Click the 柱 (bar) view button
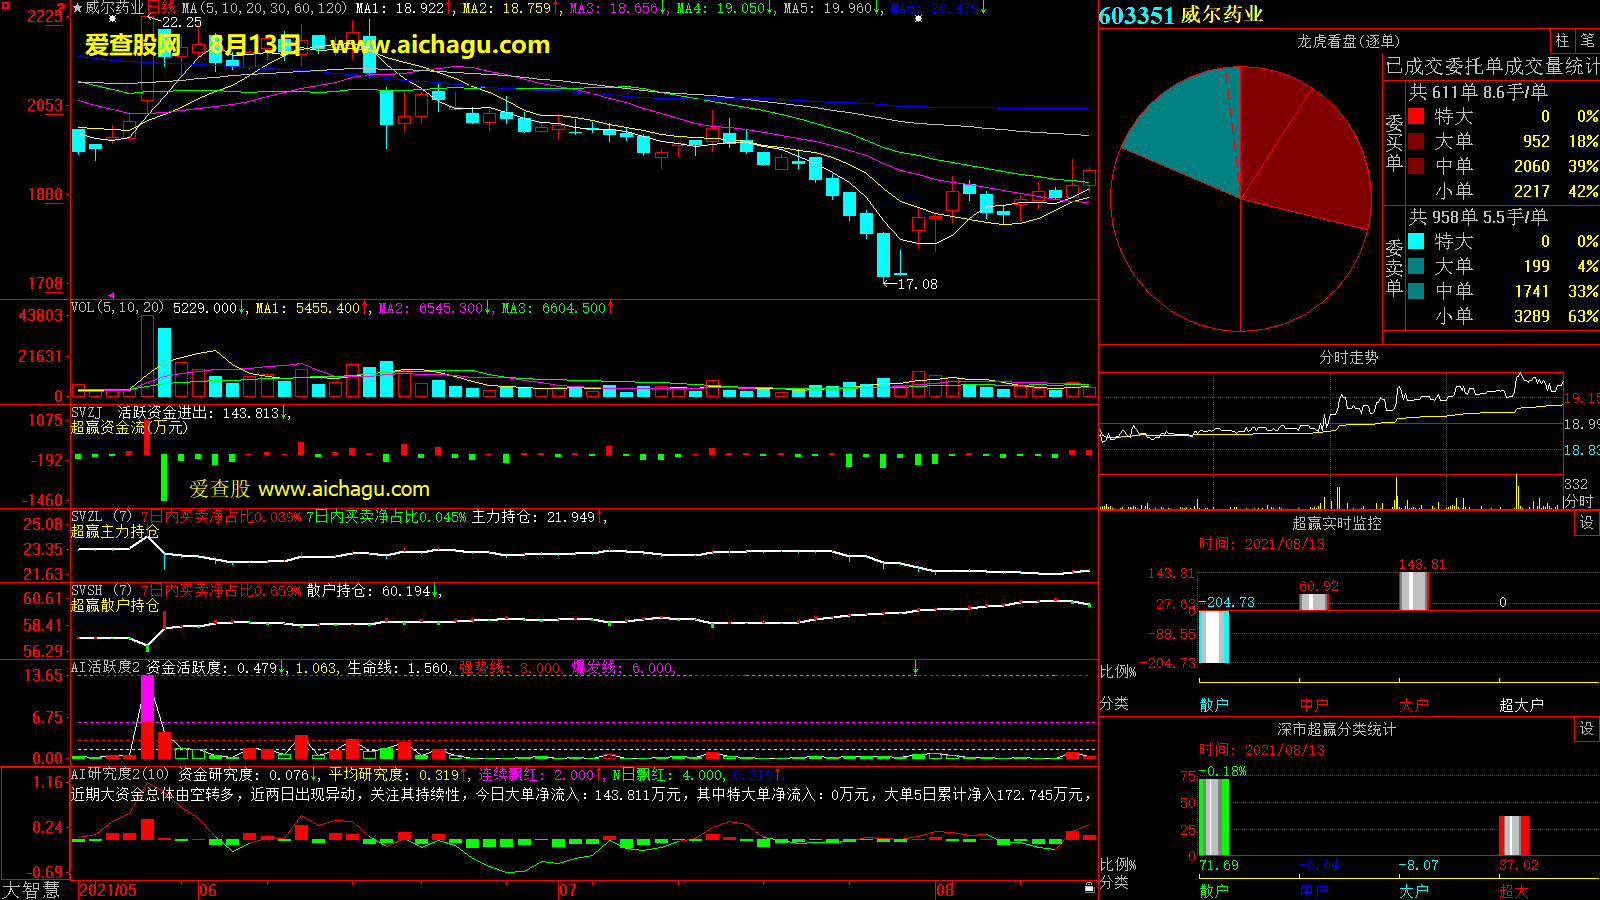Viewport: 1600px width, 900px height. click(1562, 41)
